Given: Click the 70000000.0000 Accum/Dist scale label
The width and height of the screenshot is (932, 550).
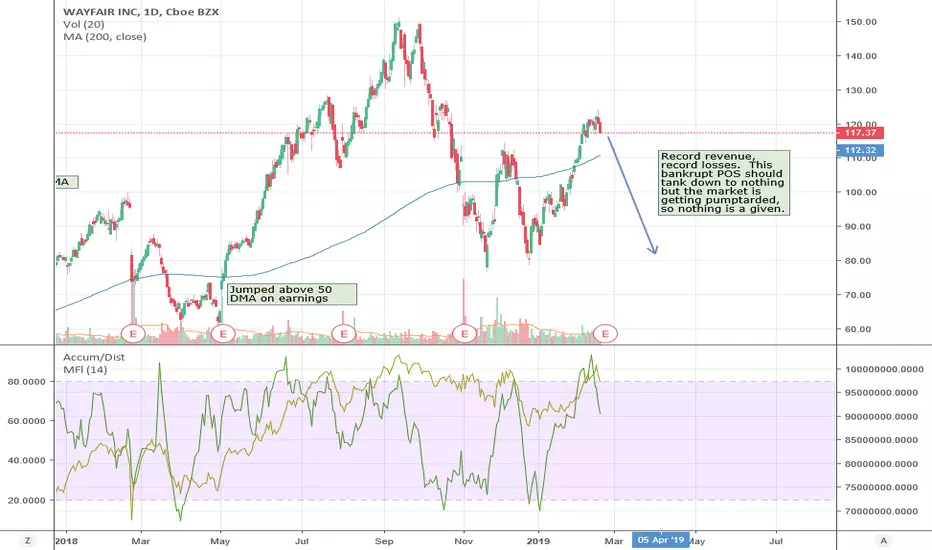Looking at the screenshot, I should coord(881,511).
